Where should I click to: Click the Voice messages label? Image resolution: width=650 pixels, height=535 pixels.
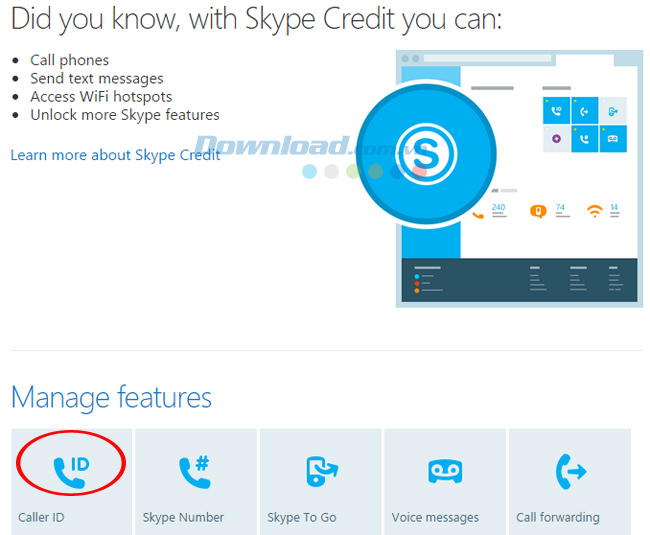[x=435, y=518]
